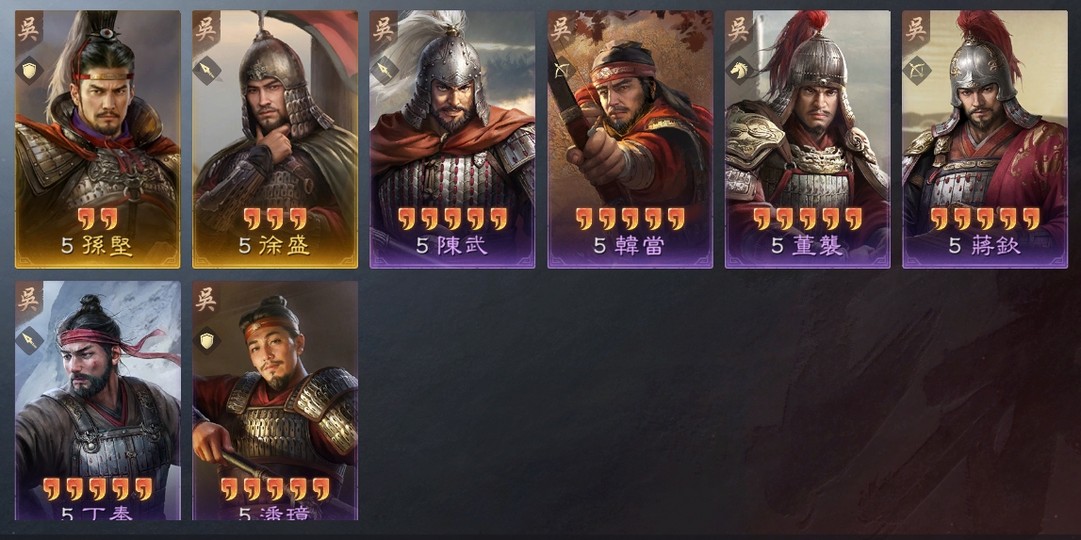This screenshot has height=540, width=1081.
Task: Choose the 韓當 archer portrait
Action: click(630, 139)
